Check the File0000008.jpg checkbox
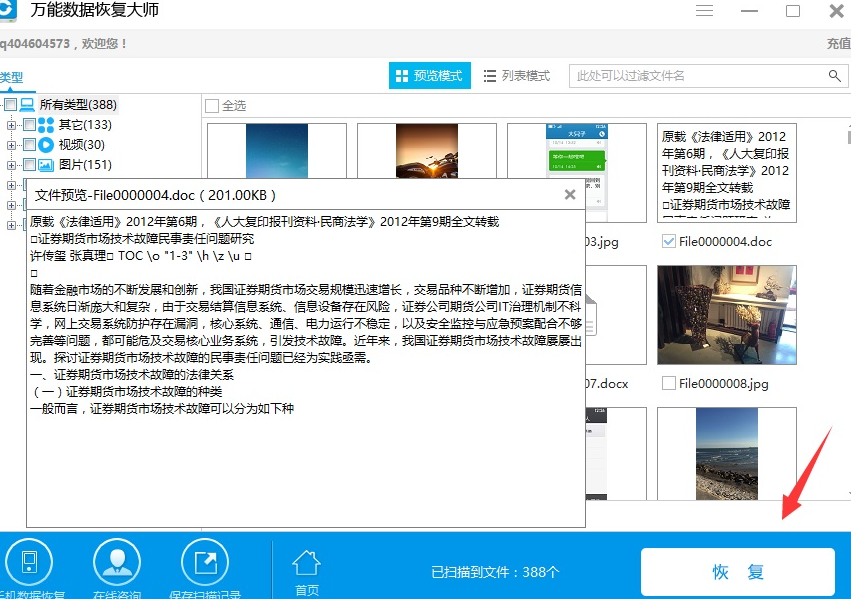 [670, 382]
